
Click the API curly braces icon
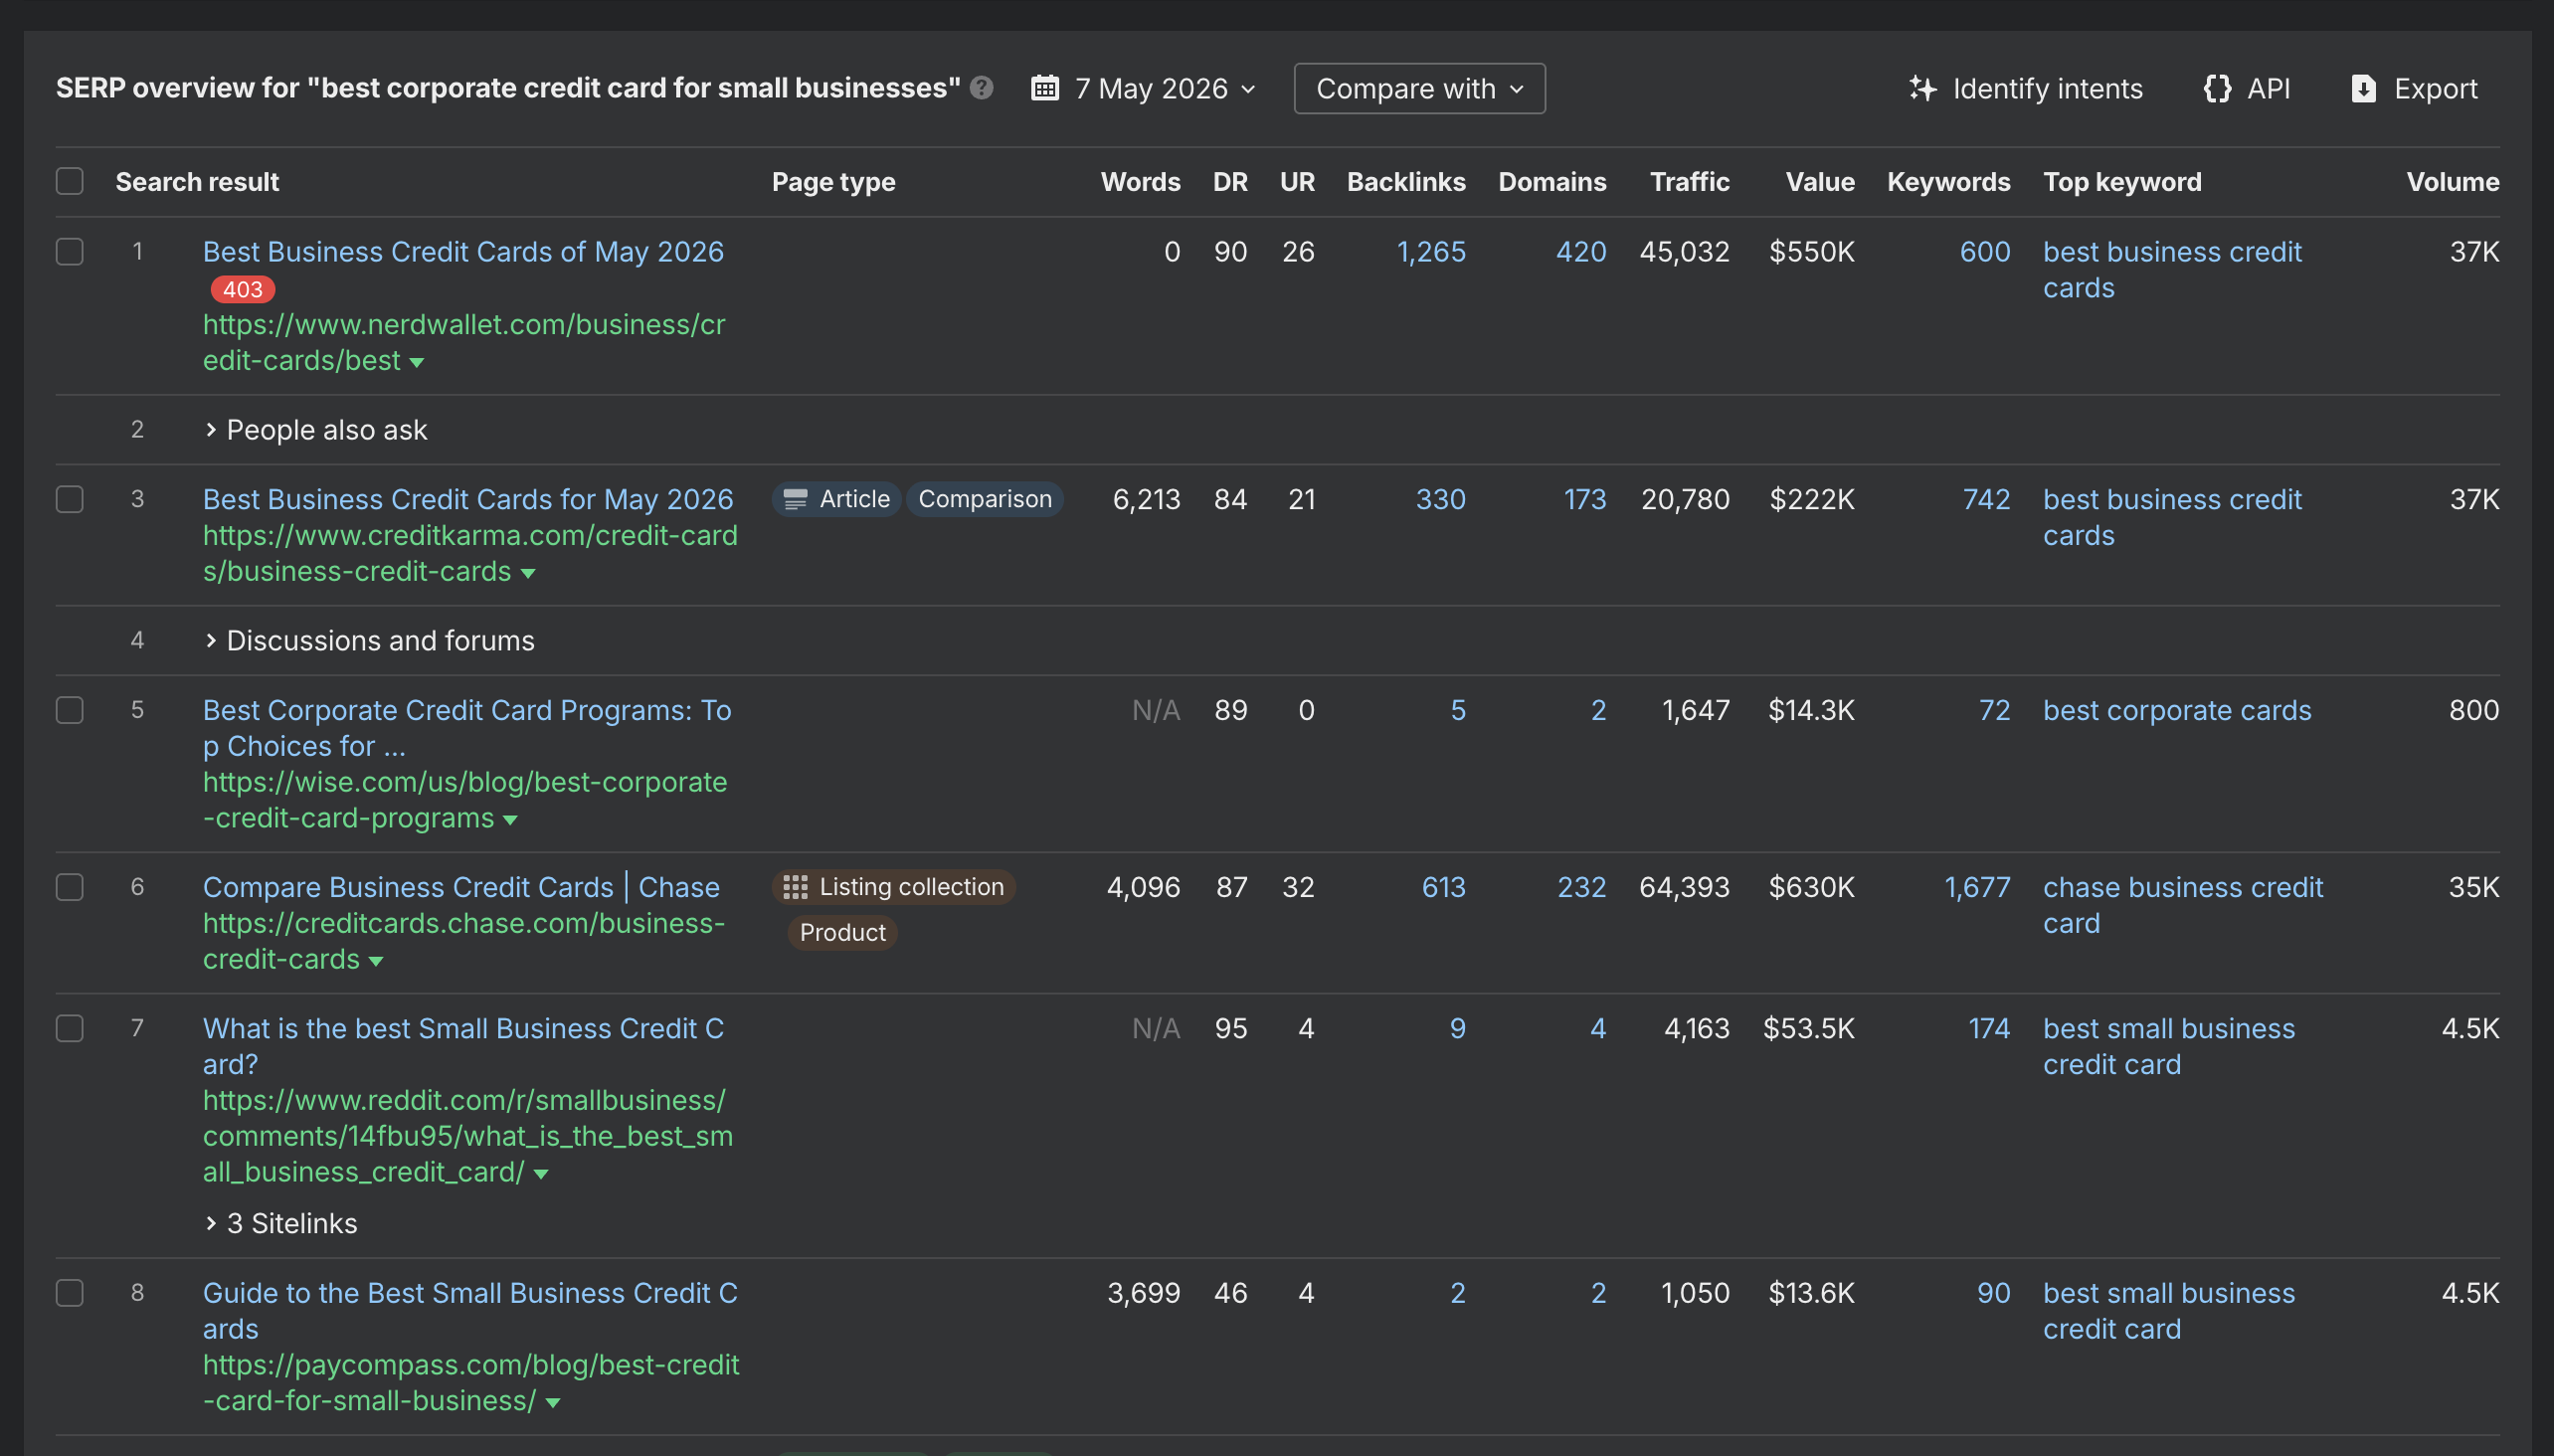(2217, 88)
